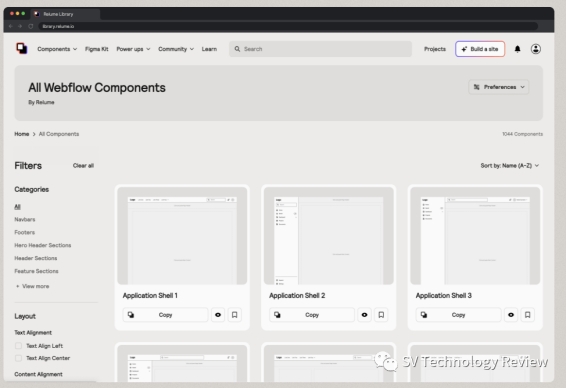Click the Build a site button
The width and height of the screenshot is (567, 388).
tap(480, 49)
